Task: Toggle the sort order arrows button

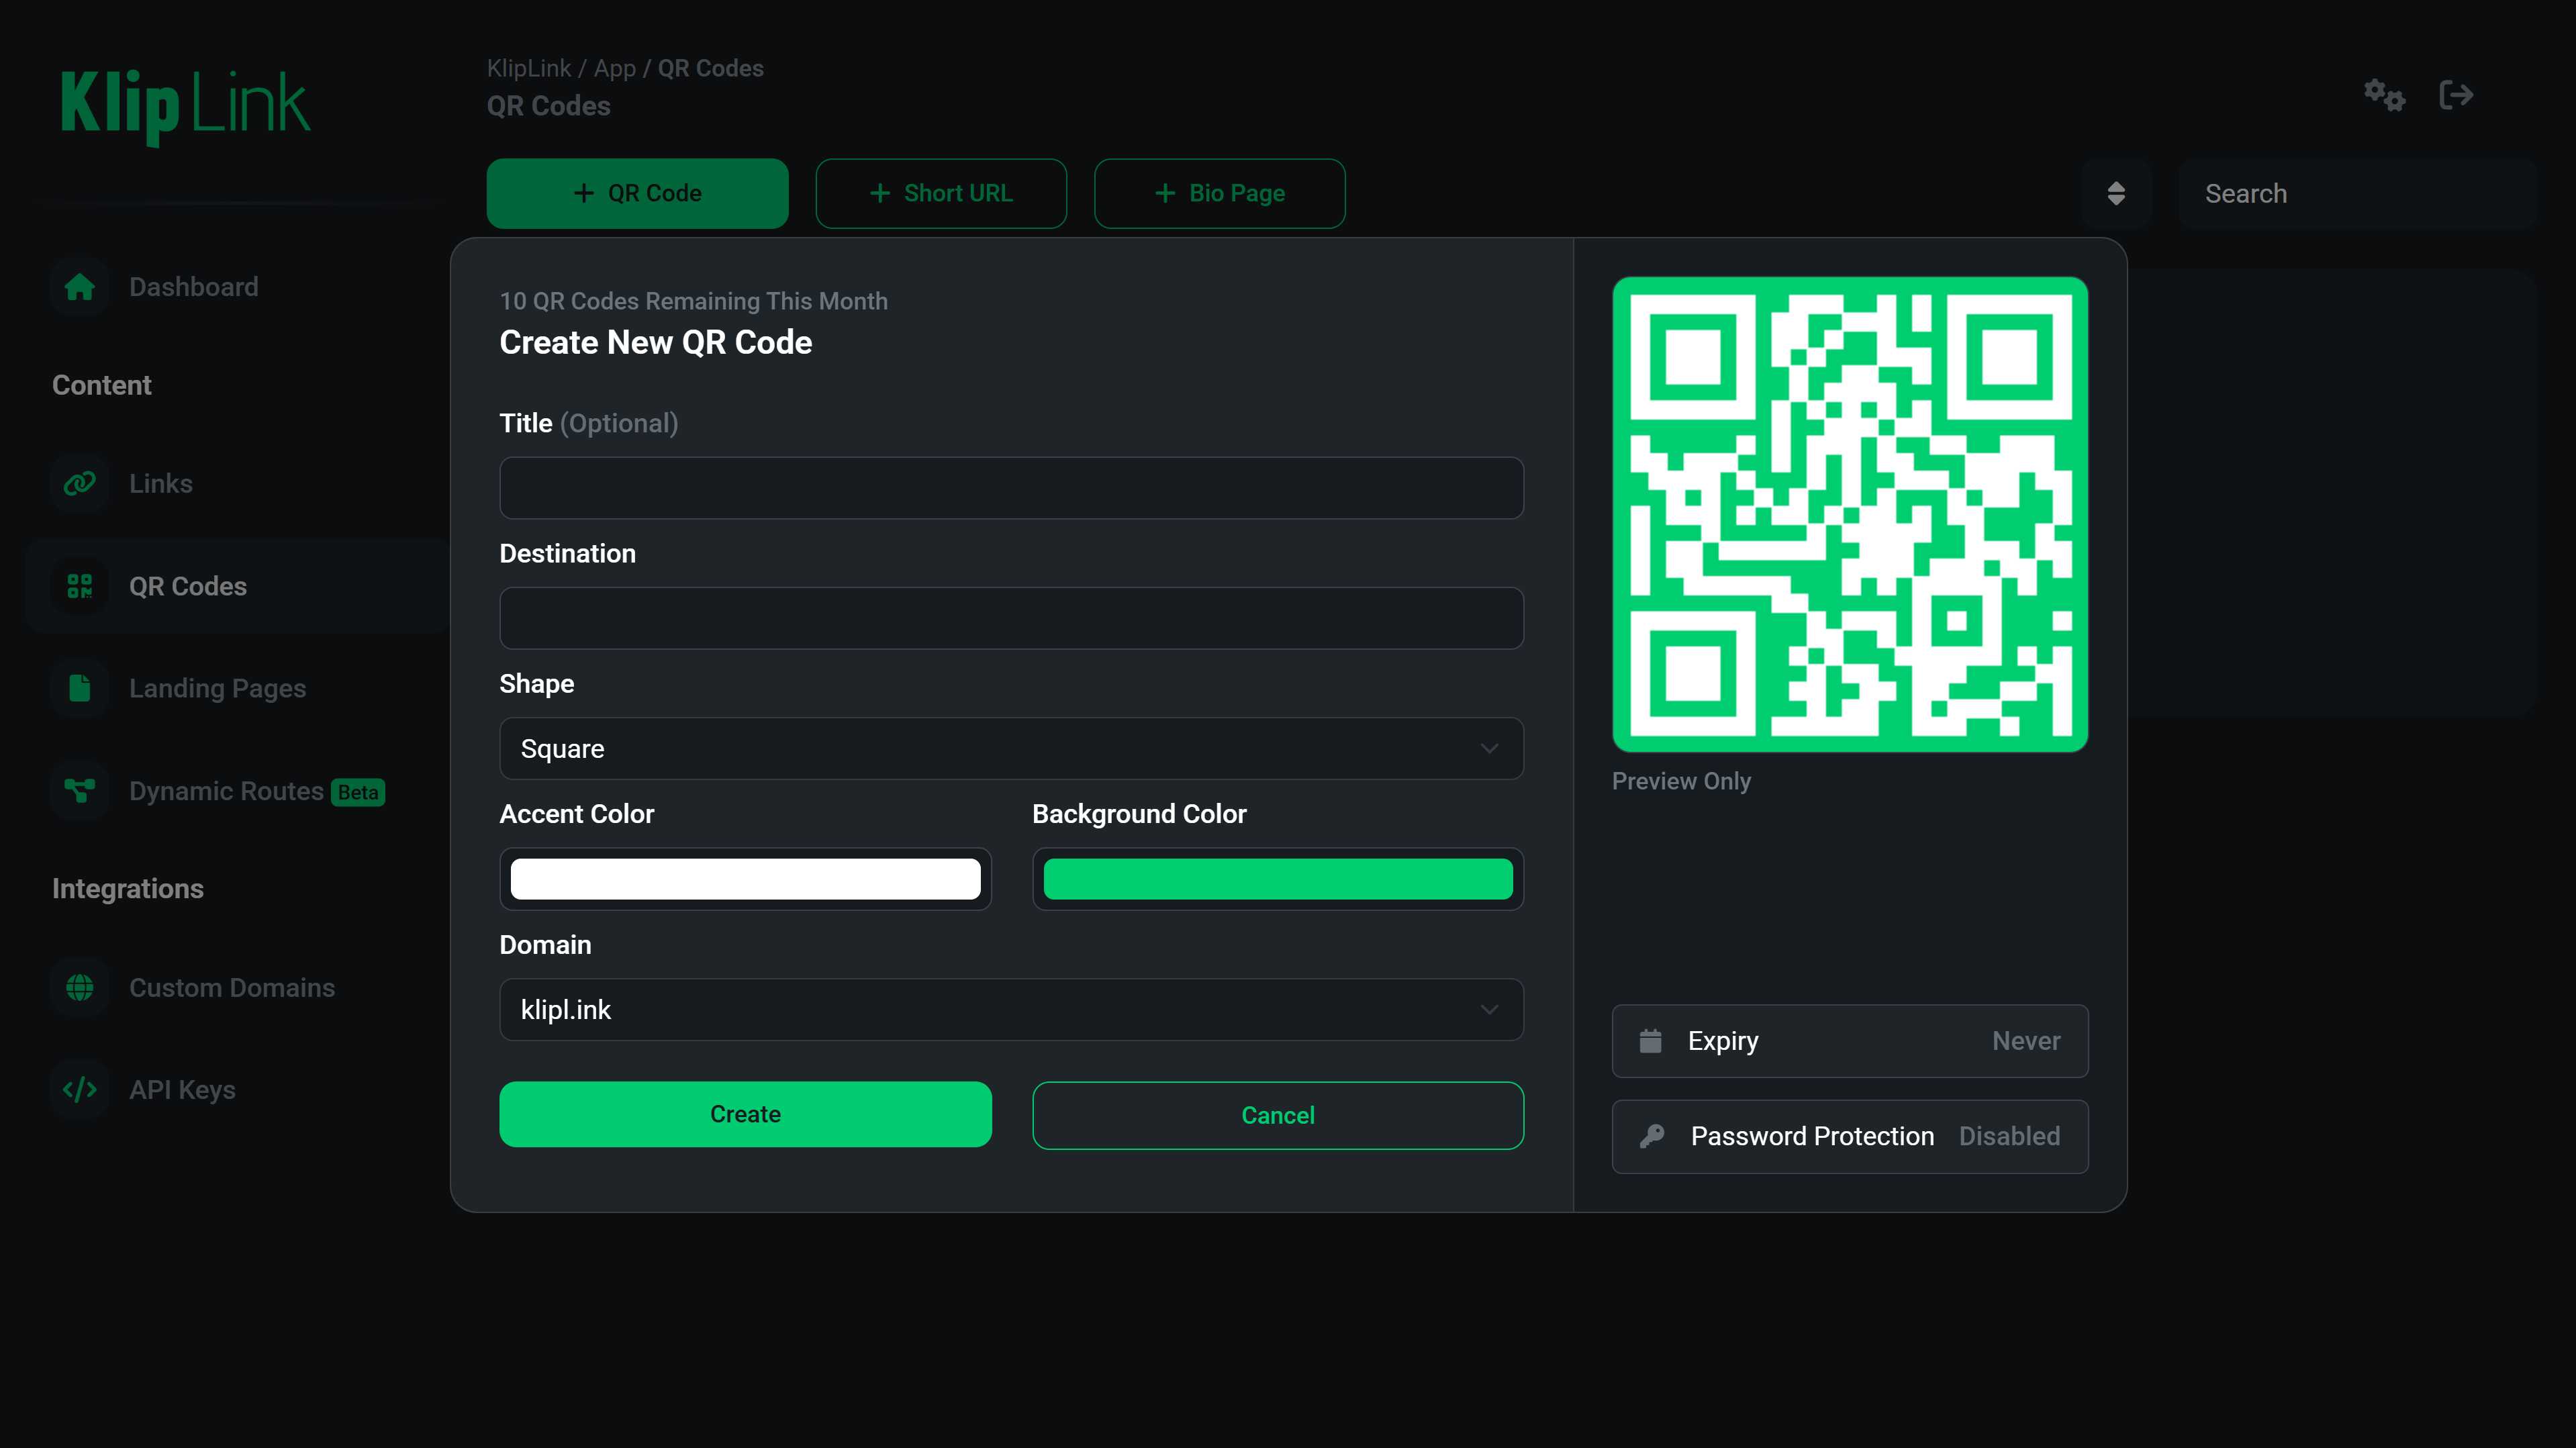Action: [2116, 193]
